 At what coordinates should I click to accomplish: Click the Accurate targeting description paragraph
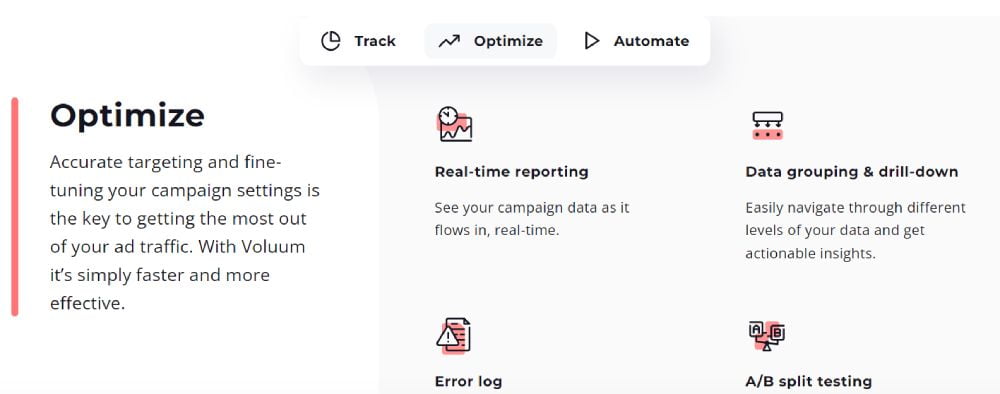point(185,233)
